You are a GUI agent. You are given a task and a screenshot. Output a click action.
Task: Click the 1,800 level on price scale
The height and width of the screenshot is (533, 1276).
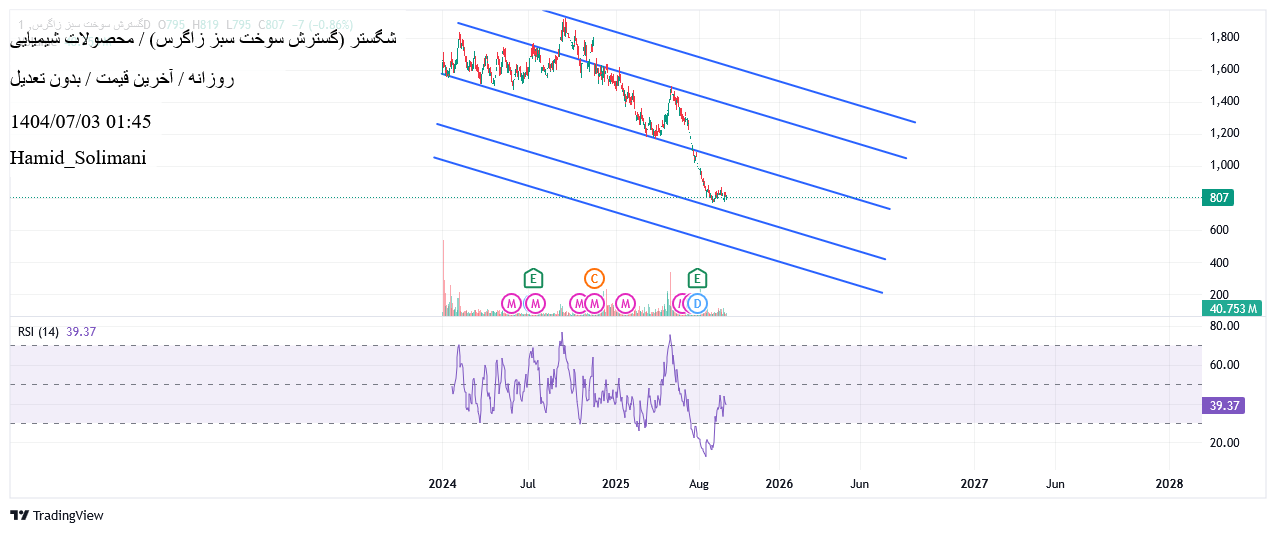(x=1224, y=37)
